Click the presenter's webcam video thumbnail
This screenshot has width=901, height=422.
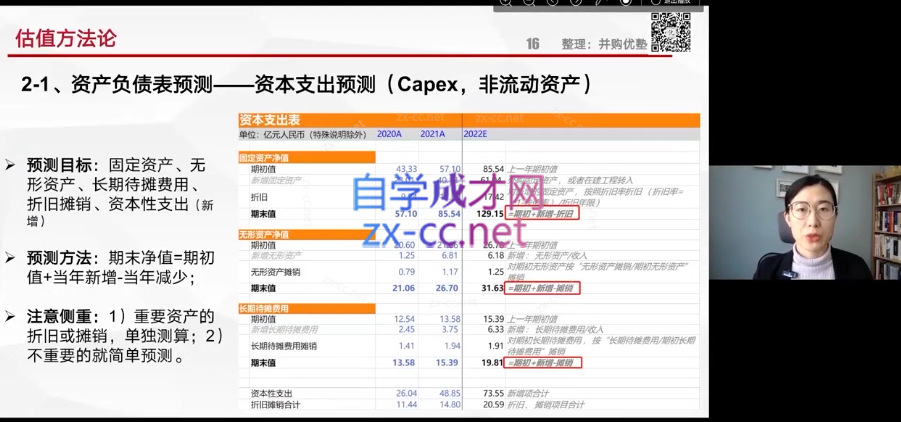(805, 222)
